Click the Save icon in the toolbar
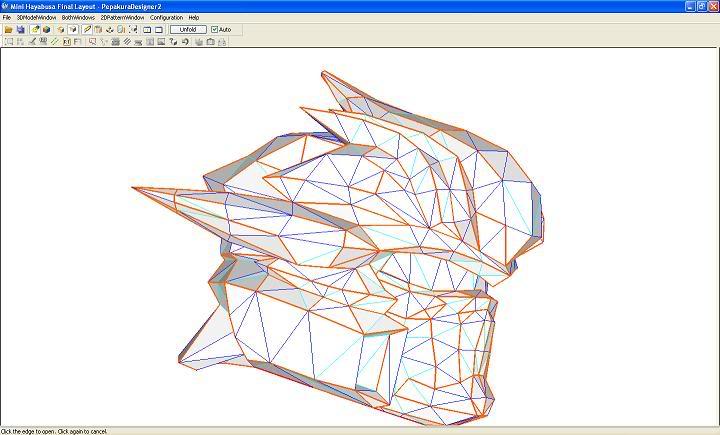The height and width of the screenshot is (435, 720). click(x=21, y=29)
